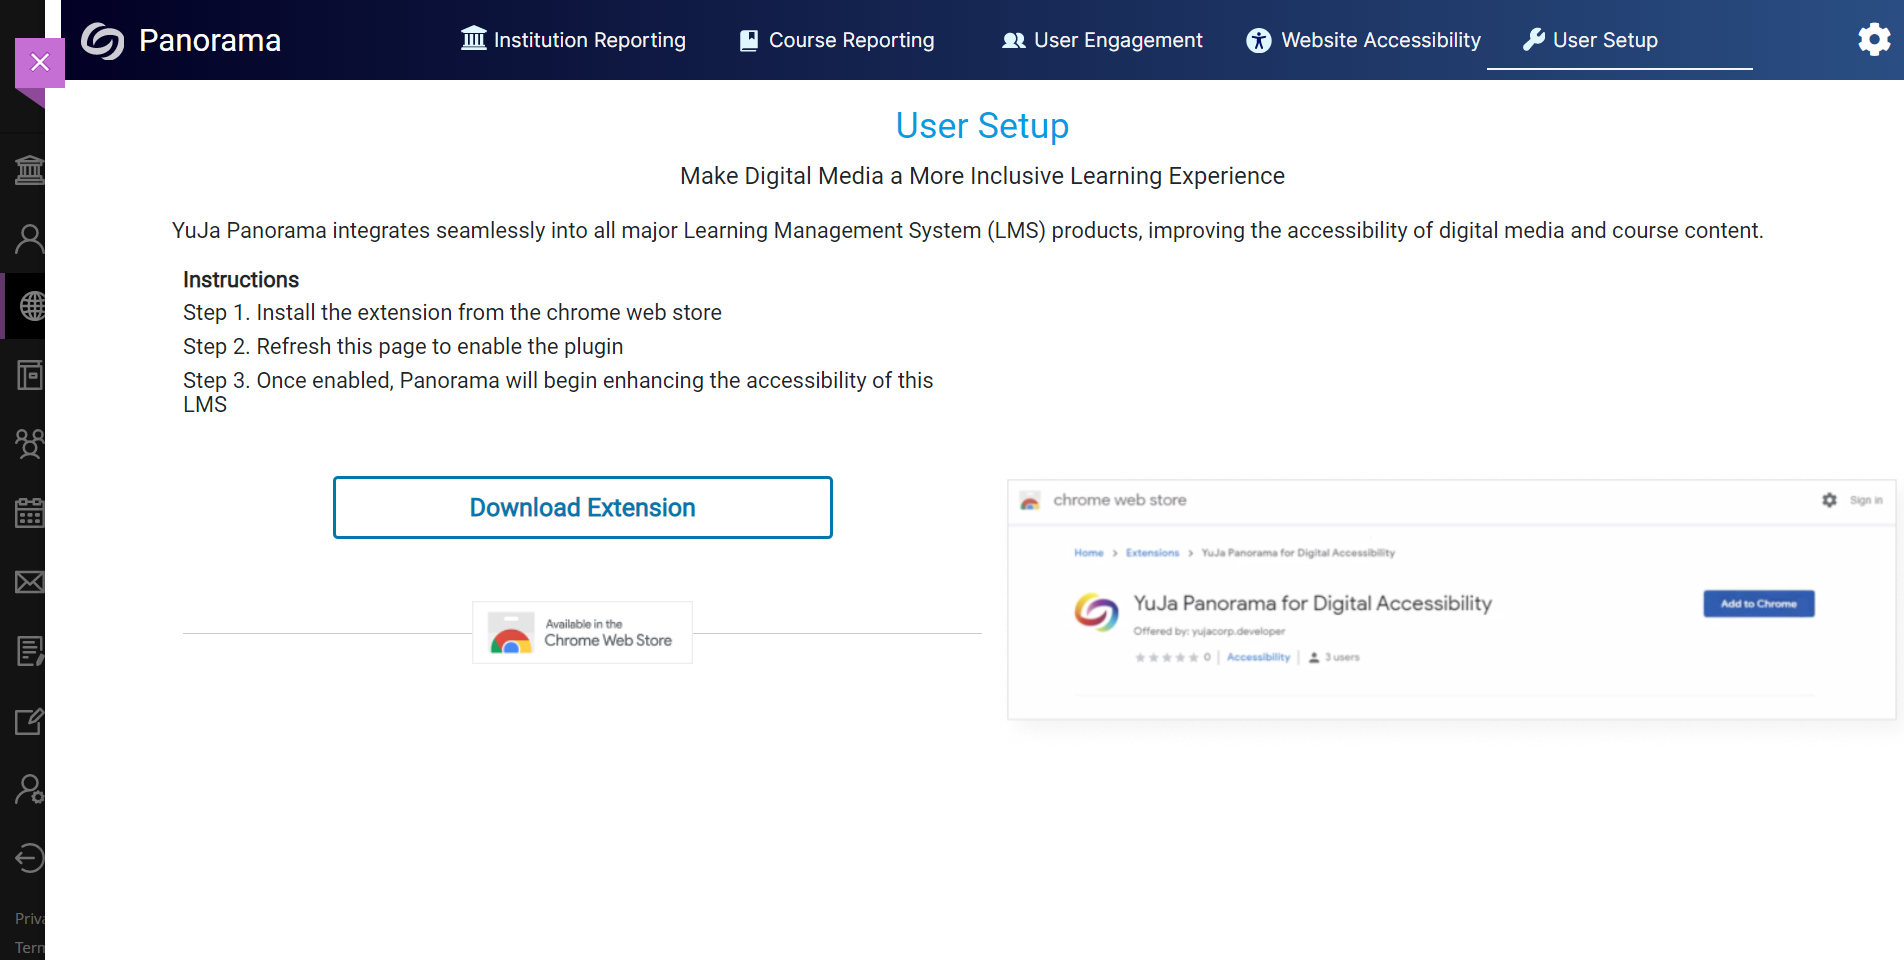Open the envelope messages icon in the sidebar
1904x960 pixels.
(29, 582)
